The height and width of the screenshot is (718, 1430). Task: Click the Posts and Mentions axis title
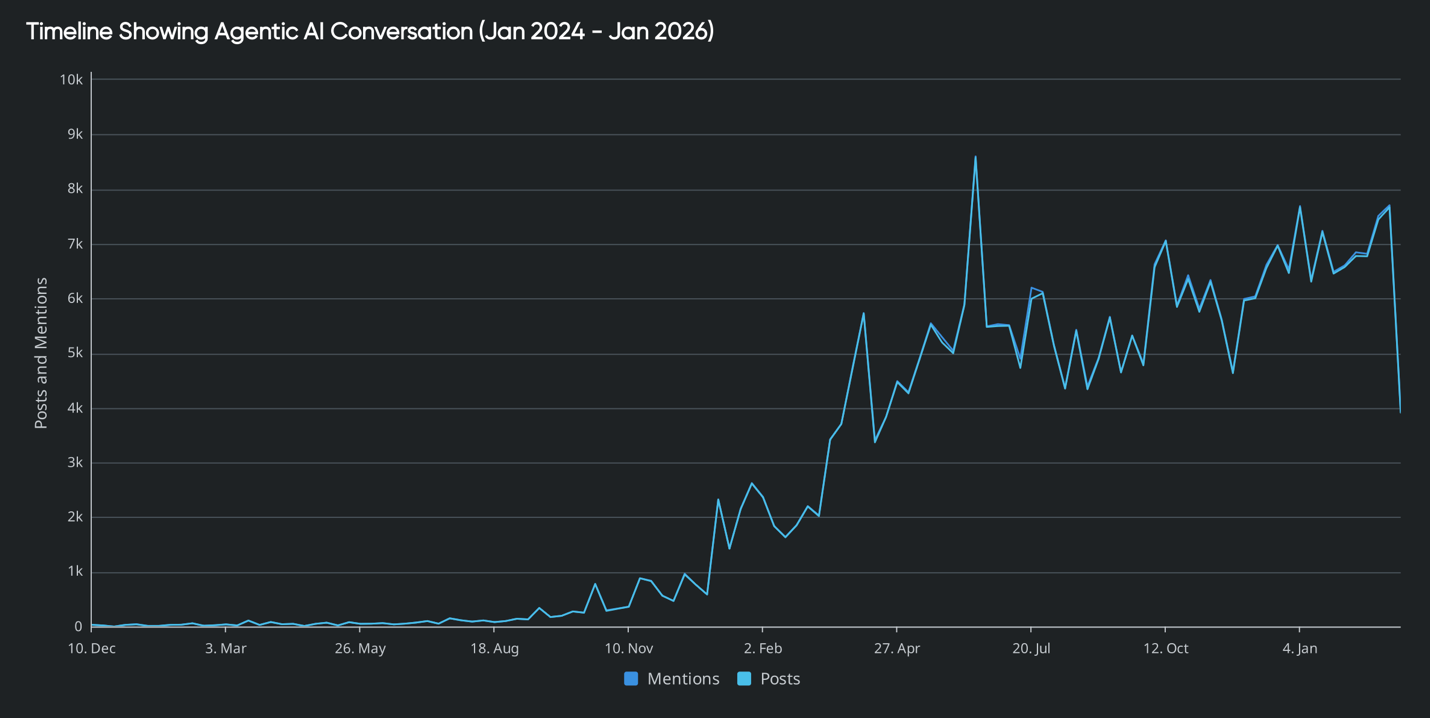pos(41,352)
